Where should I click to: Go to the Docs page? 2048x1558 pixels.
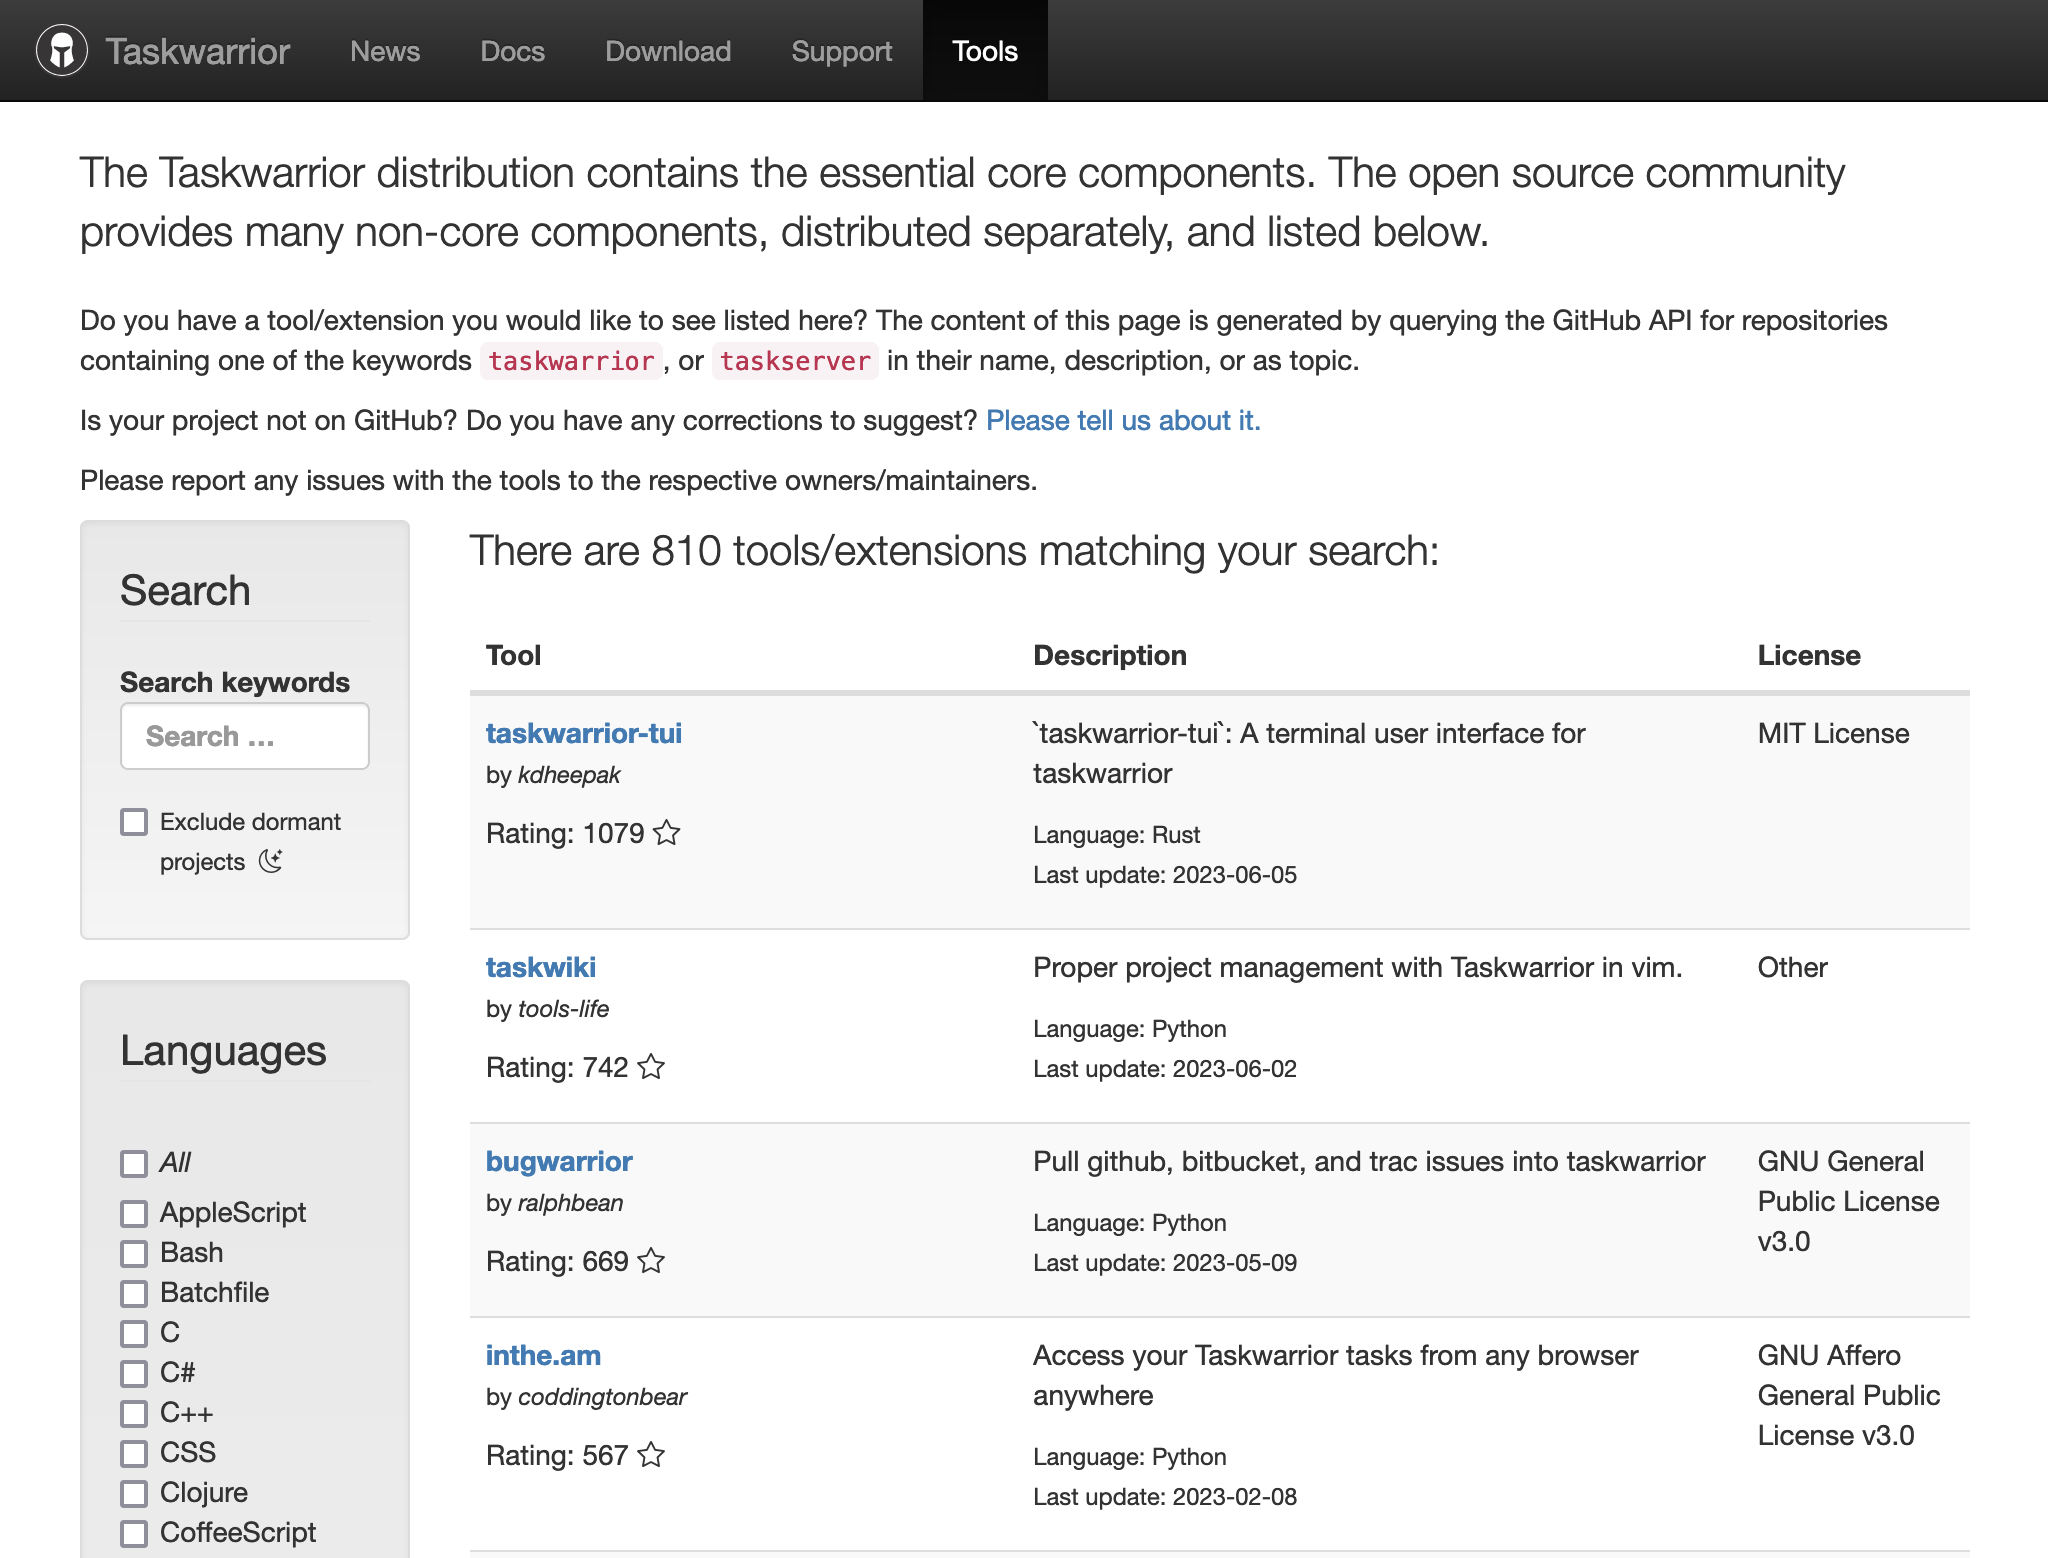(x=512, y=51)
